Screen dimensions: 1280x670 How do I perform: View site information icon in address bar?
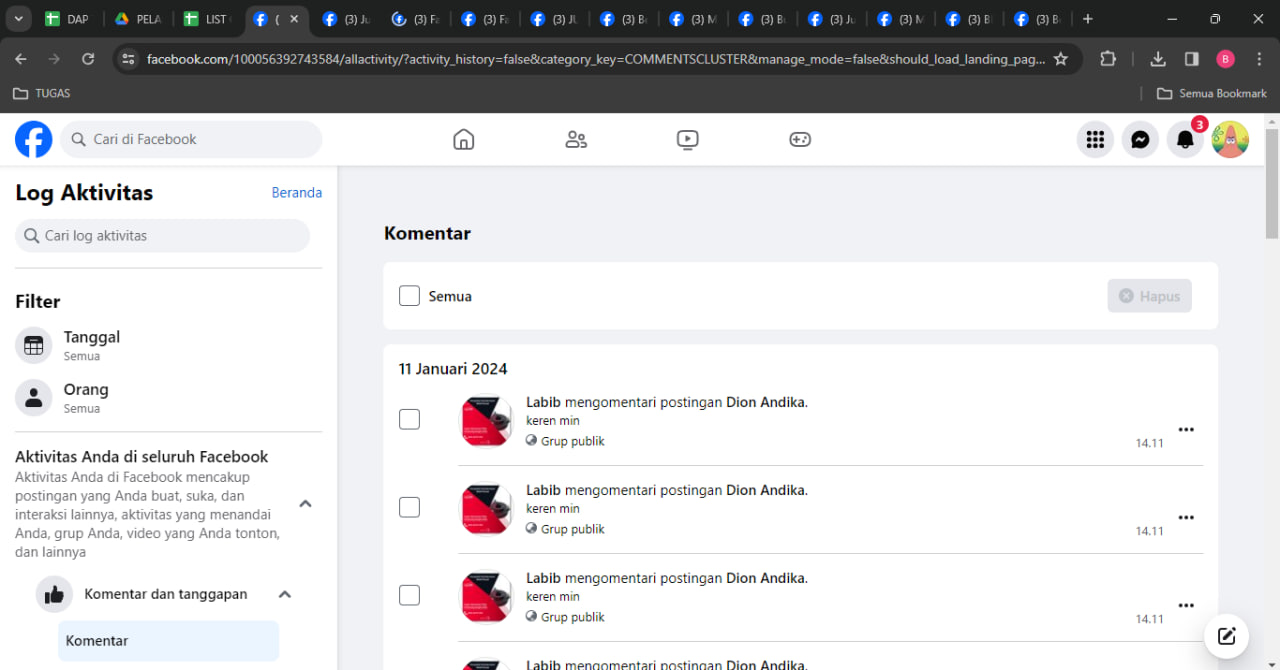(128, 59)
